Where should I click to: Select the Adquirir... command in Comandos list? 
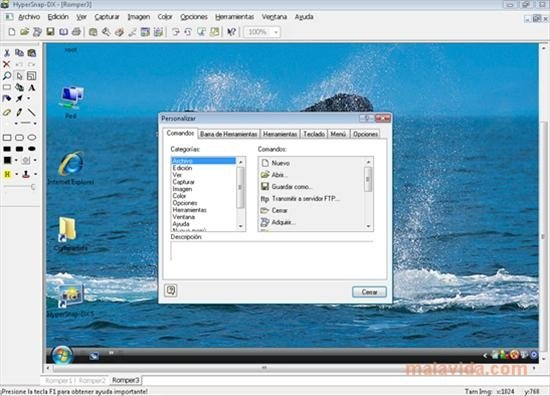[x=278, y=222]
